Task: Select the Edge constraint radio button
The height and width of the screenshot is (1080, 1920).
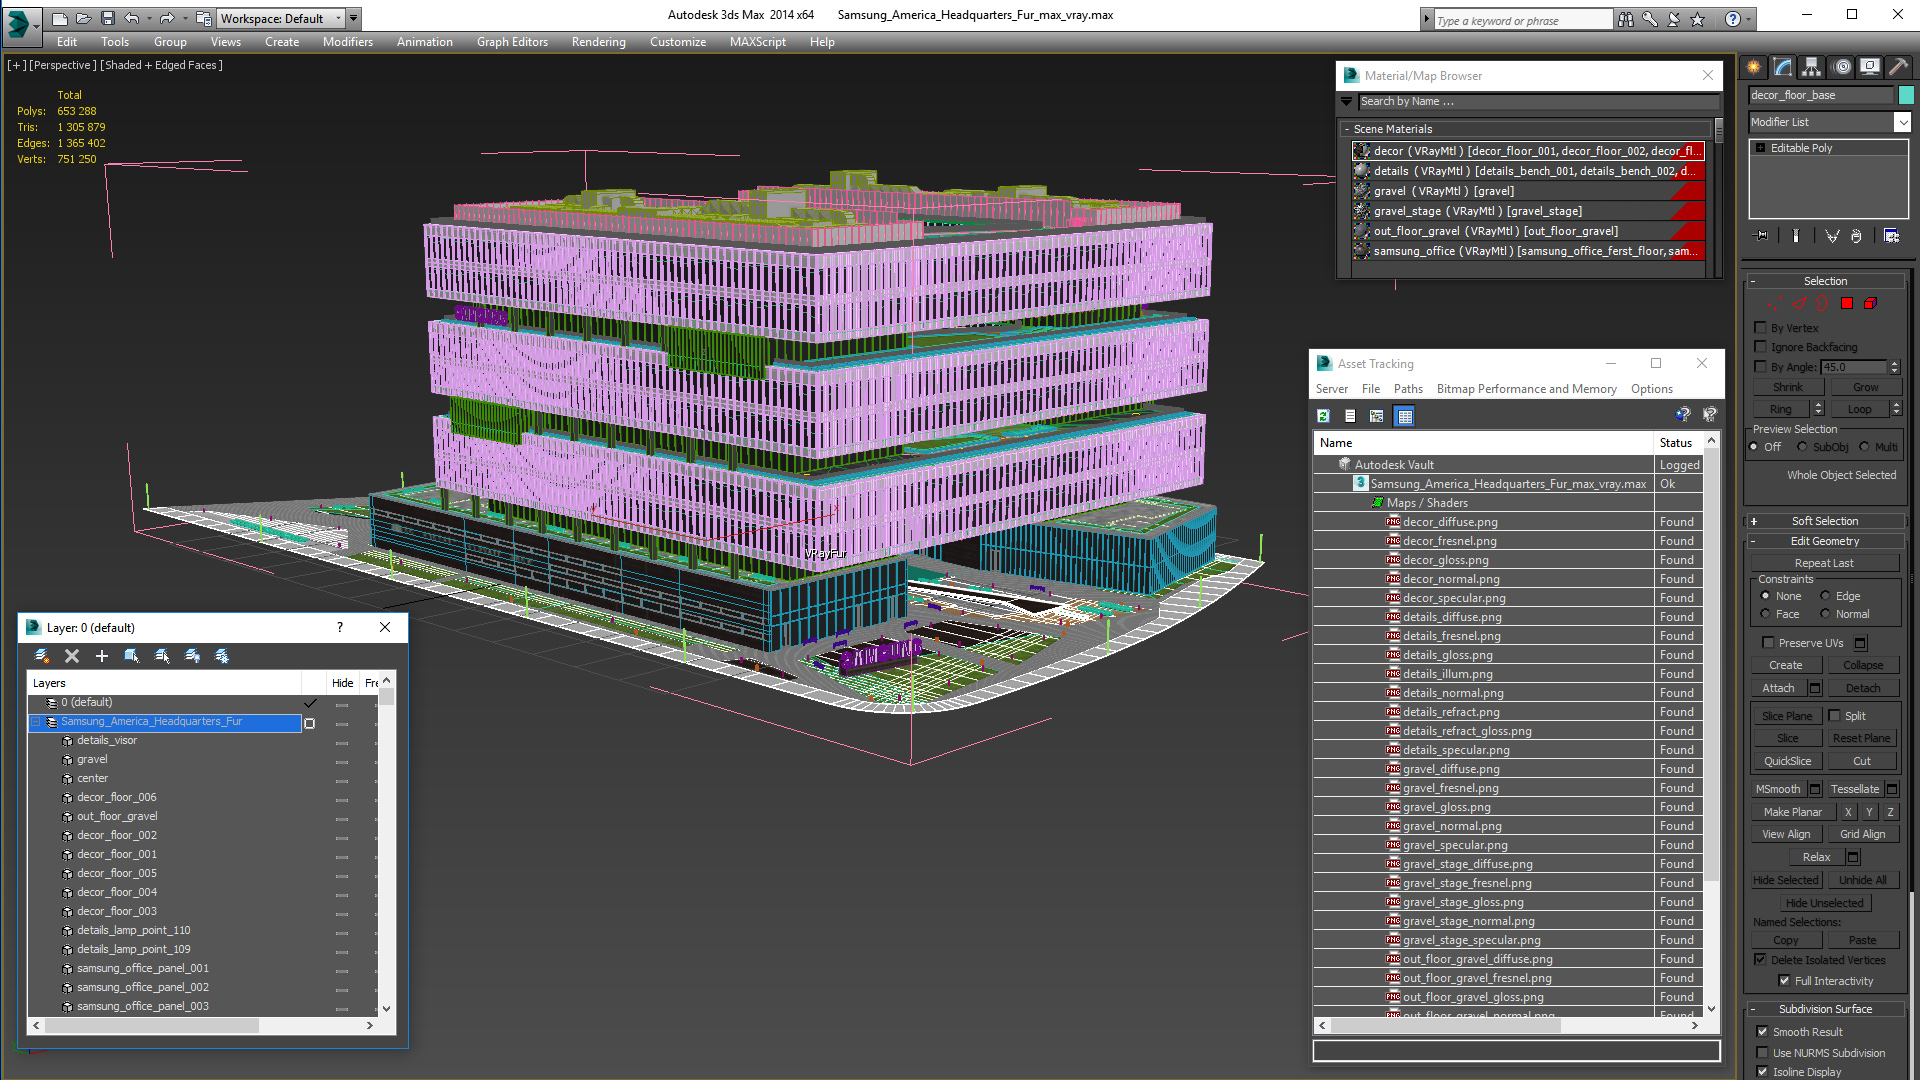Action: point(1825,596)
